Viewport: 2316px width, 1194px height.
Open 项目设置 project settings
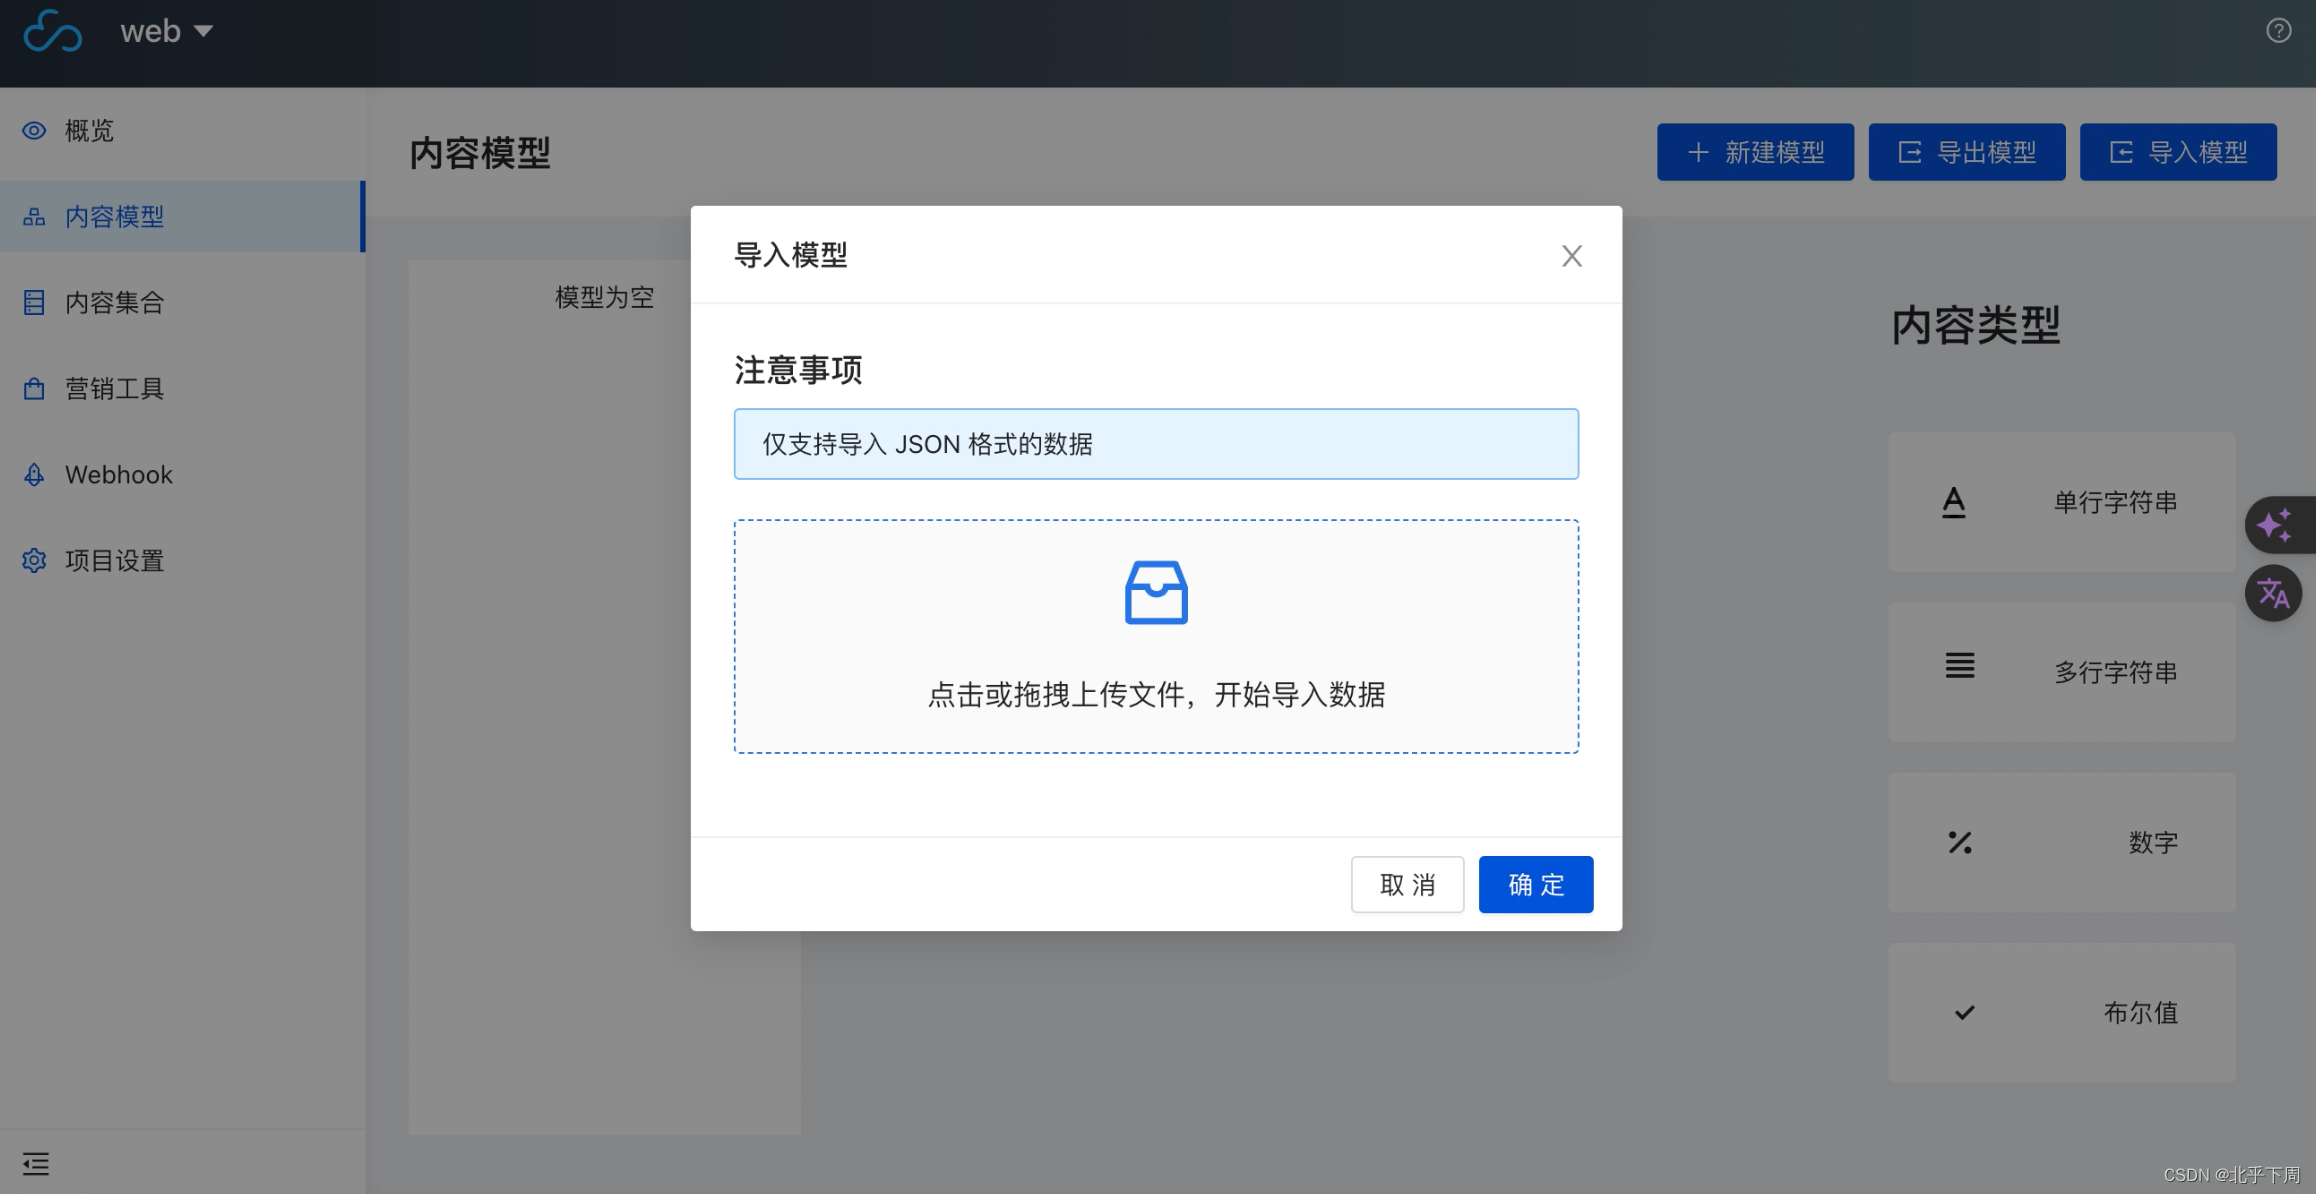pyautogui.click(x=114, y=561)
